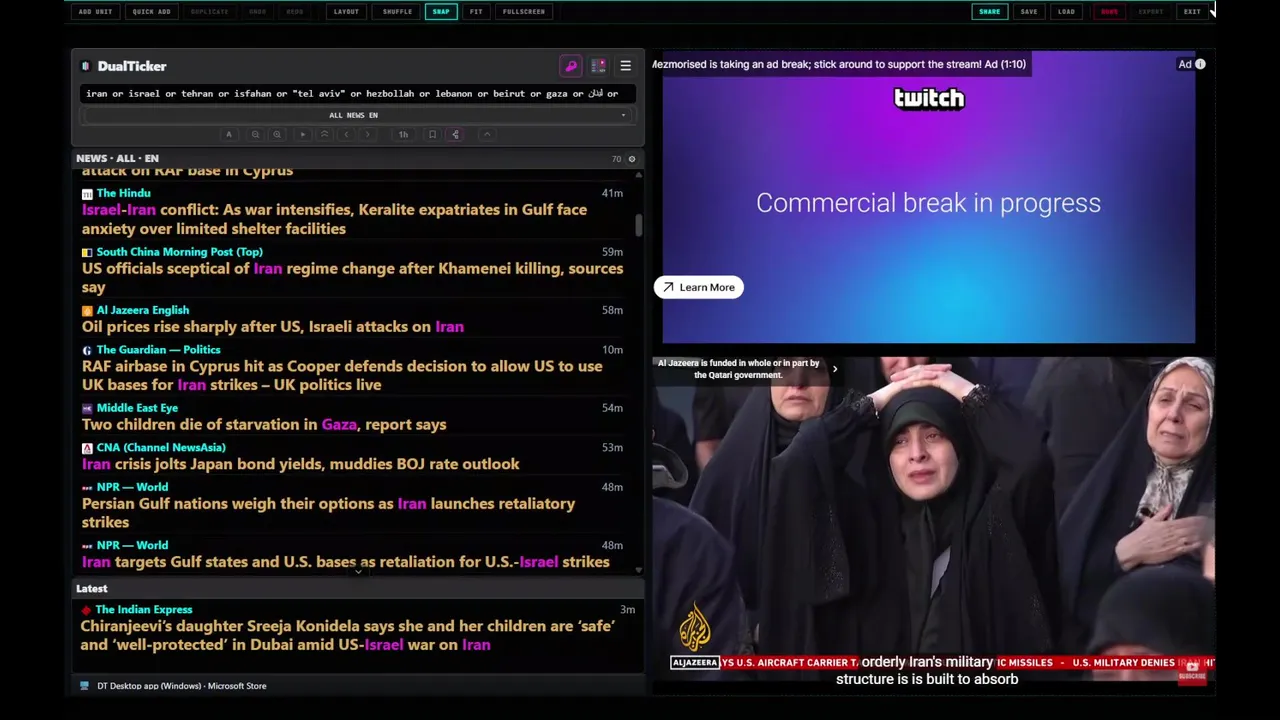Viewport: 1280px width, 720px height.
Task: Click the news list vertical scrollbar thumb
Action: coord(638,226)
